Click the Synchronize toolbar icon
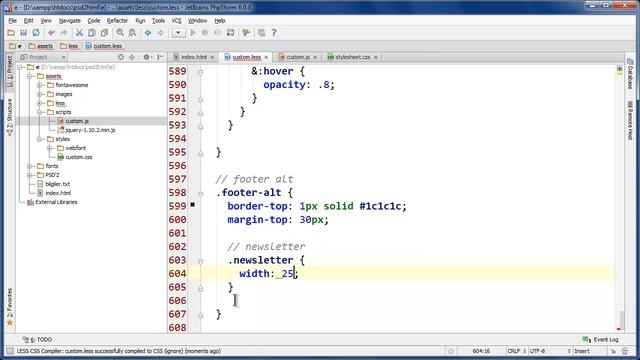The width and height of the screenshot is (640, 360). click(36, 33)
